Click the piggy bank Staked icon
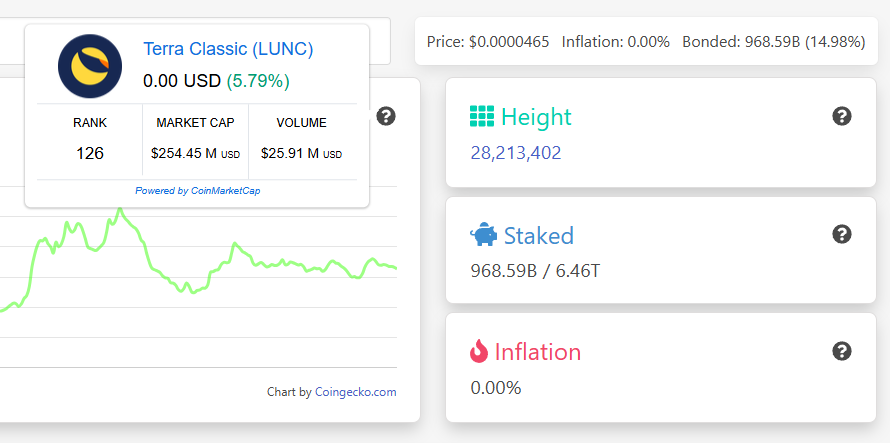This screenshot has height=443, width=890. coord(482,235)
